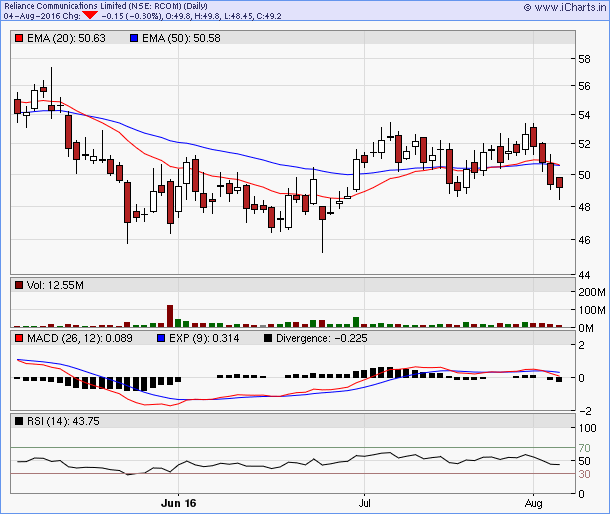Click the 52 price axis label
The height and width of the screenshot is (514, 610).
(x=584, y=144)
